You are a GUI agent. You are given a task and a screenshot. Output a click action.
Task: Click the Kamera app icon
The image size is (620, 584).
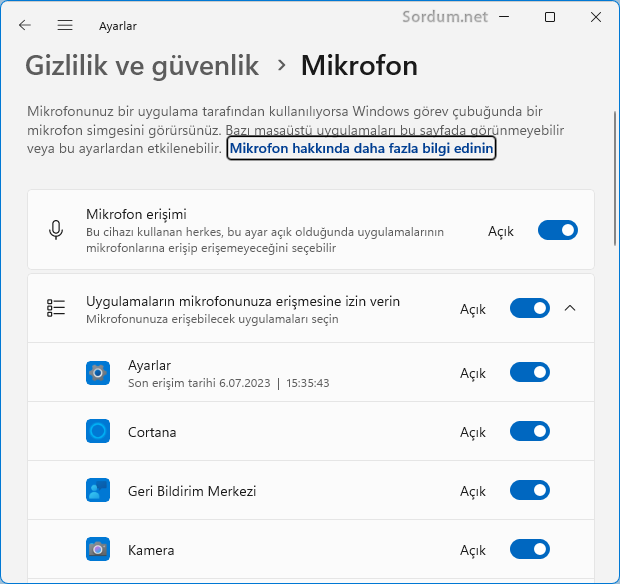[98, 549]
